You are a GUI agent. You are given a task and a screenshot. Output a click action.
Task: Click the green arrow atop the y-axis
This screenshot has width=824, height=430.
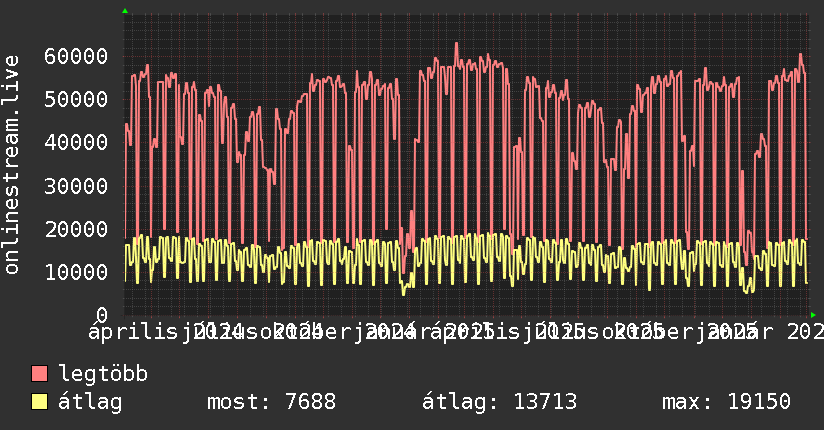click(x=124, y=11)
